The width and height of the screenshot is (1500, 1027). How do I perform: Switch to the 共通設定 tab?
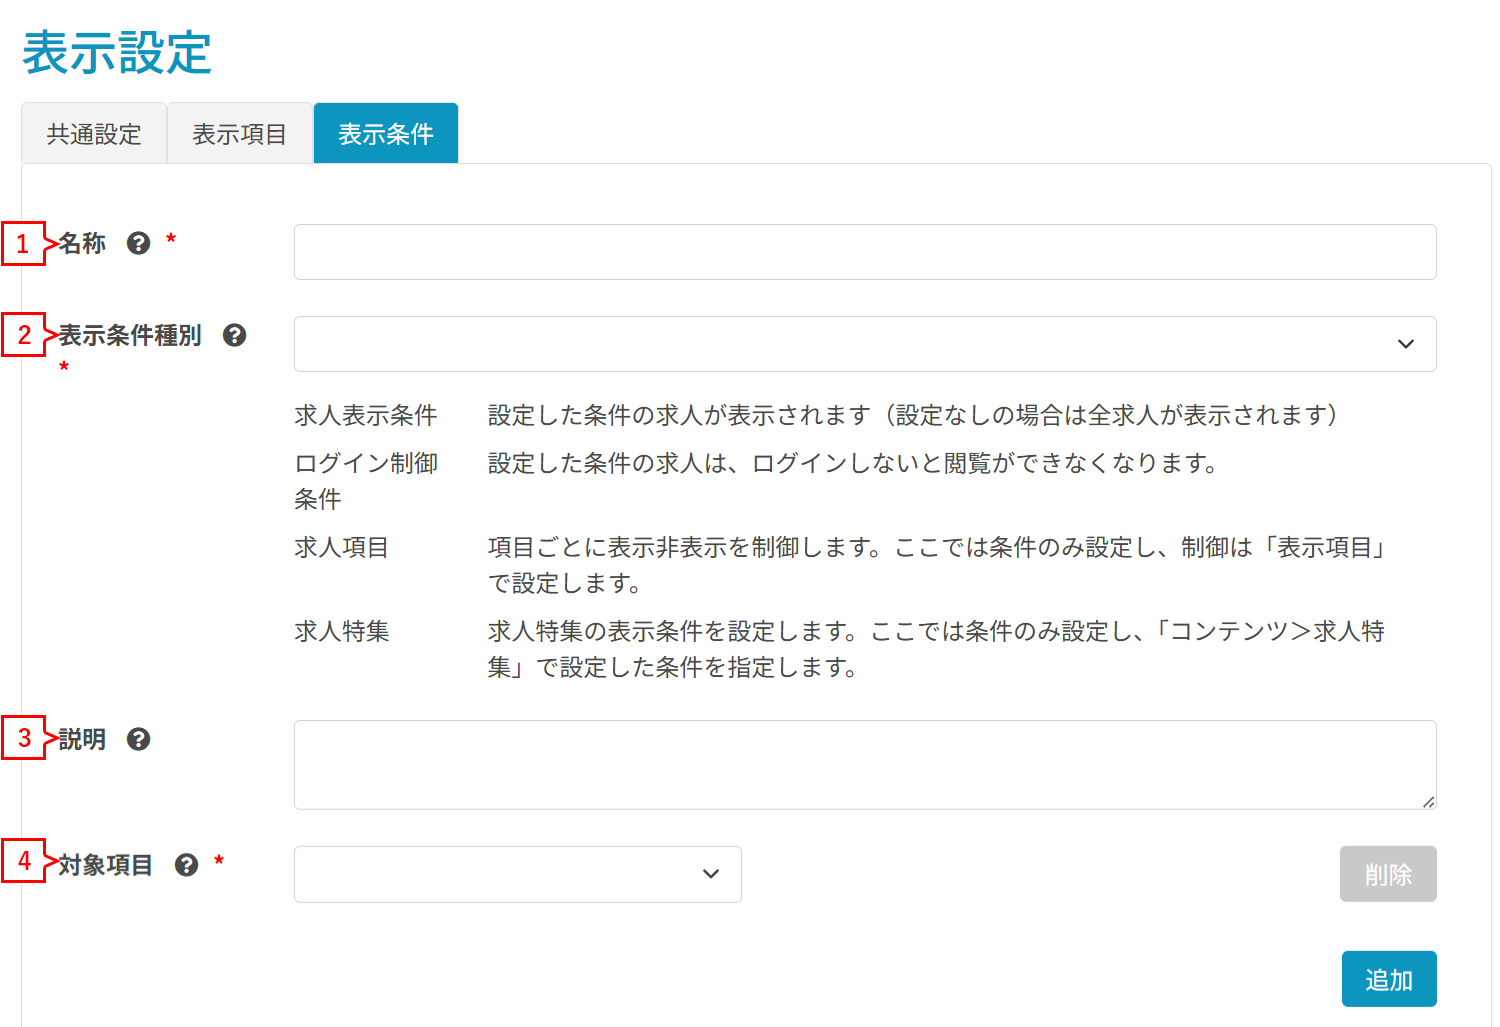click(94, 134)
